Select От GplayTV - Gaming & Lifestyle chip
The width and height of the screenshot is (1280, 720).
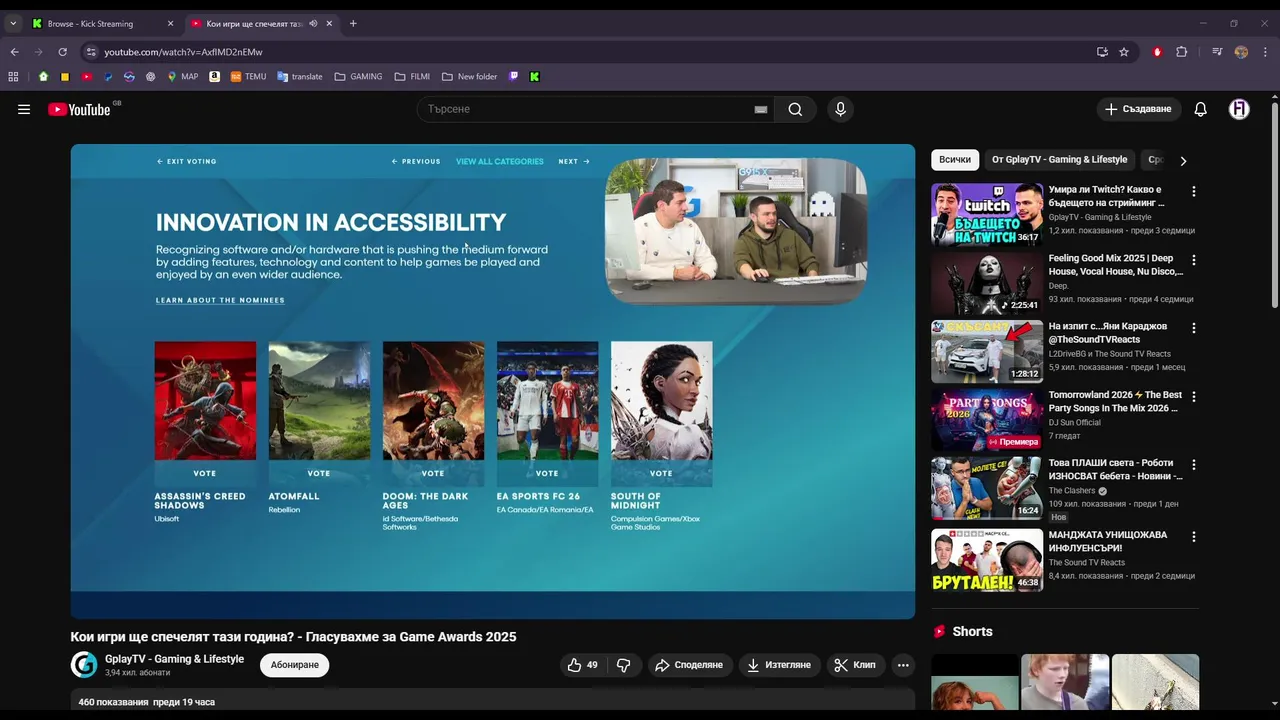point(1059,160)
